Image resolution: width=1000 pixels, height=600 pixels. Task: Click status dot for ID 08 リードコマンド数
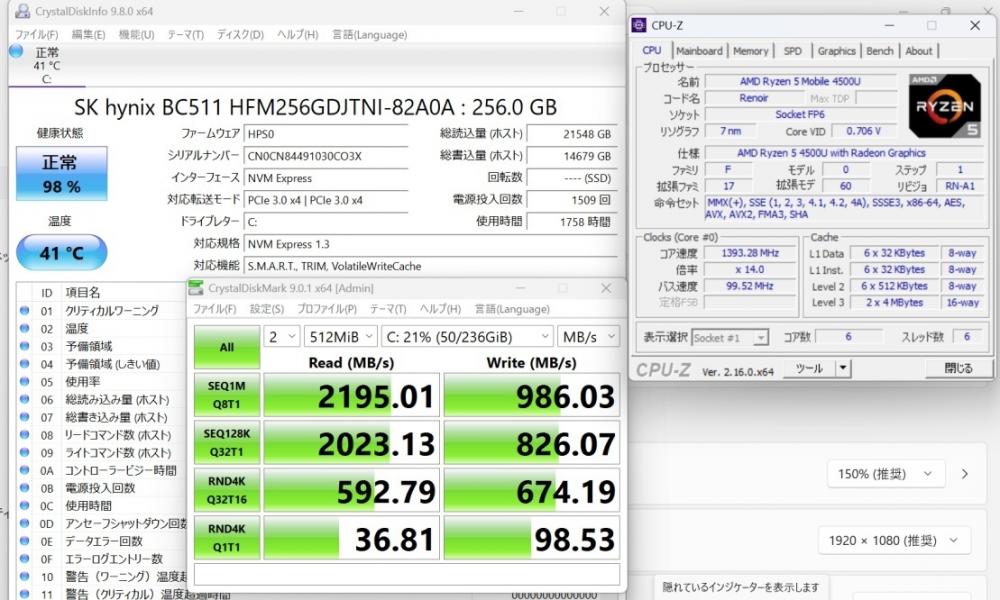point(24,435)
